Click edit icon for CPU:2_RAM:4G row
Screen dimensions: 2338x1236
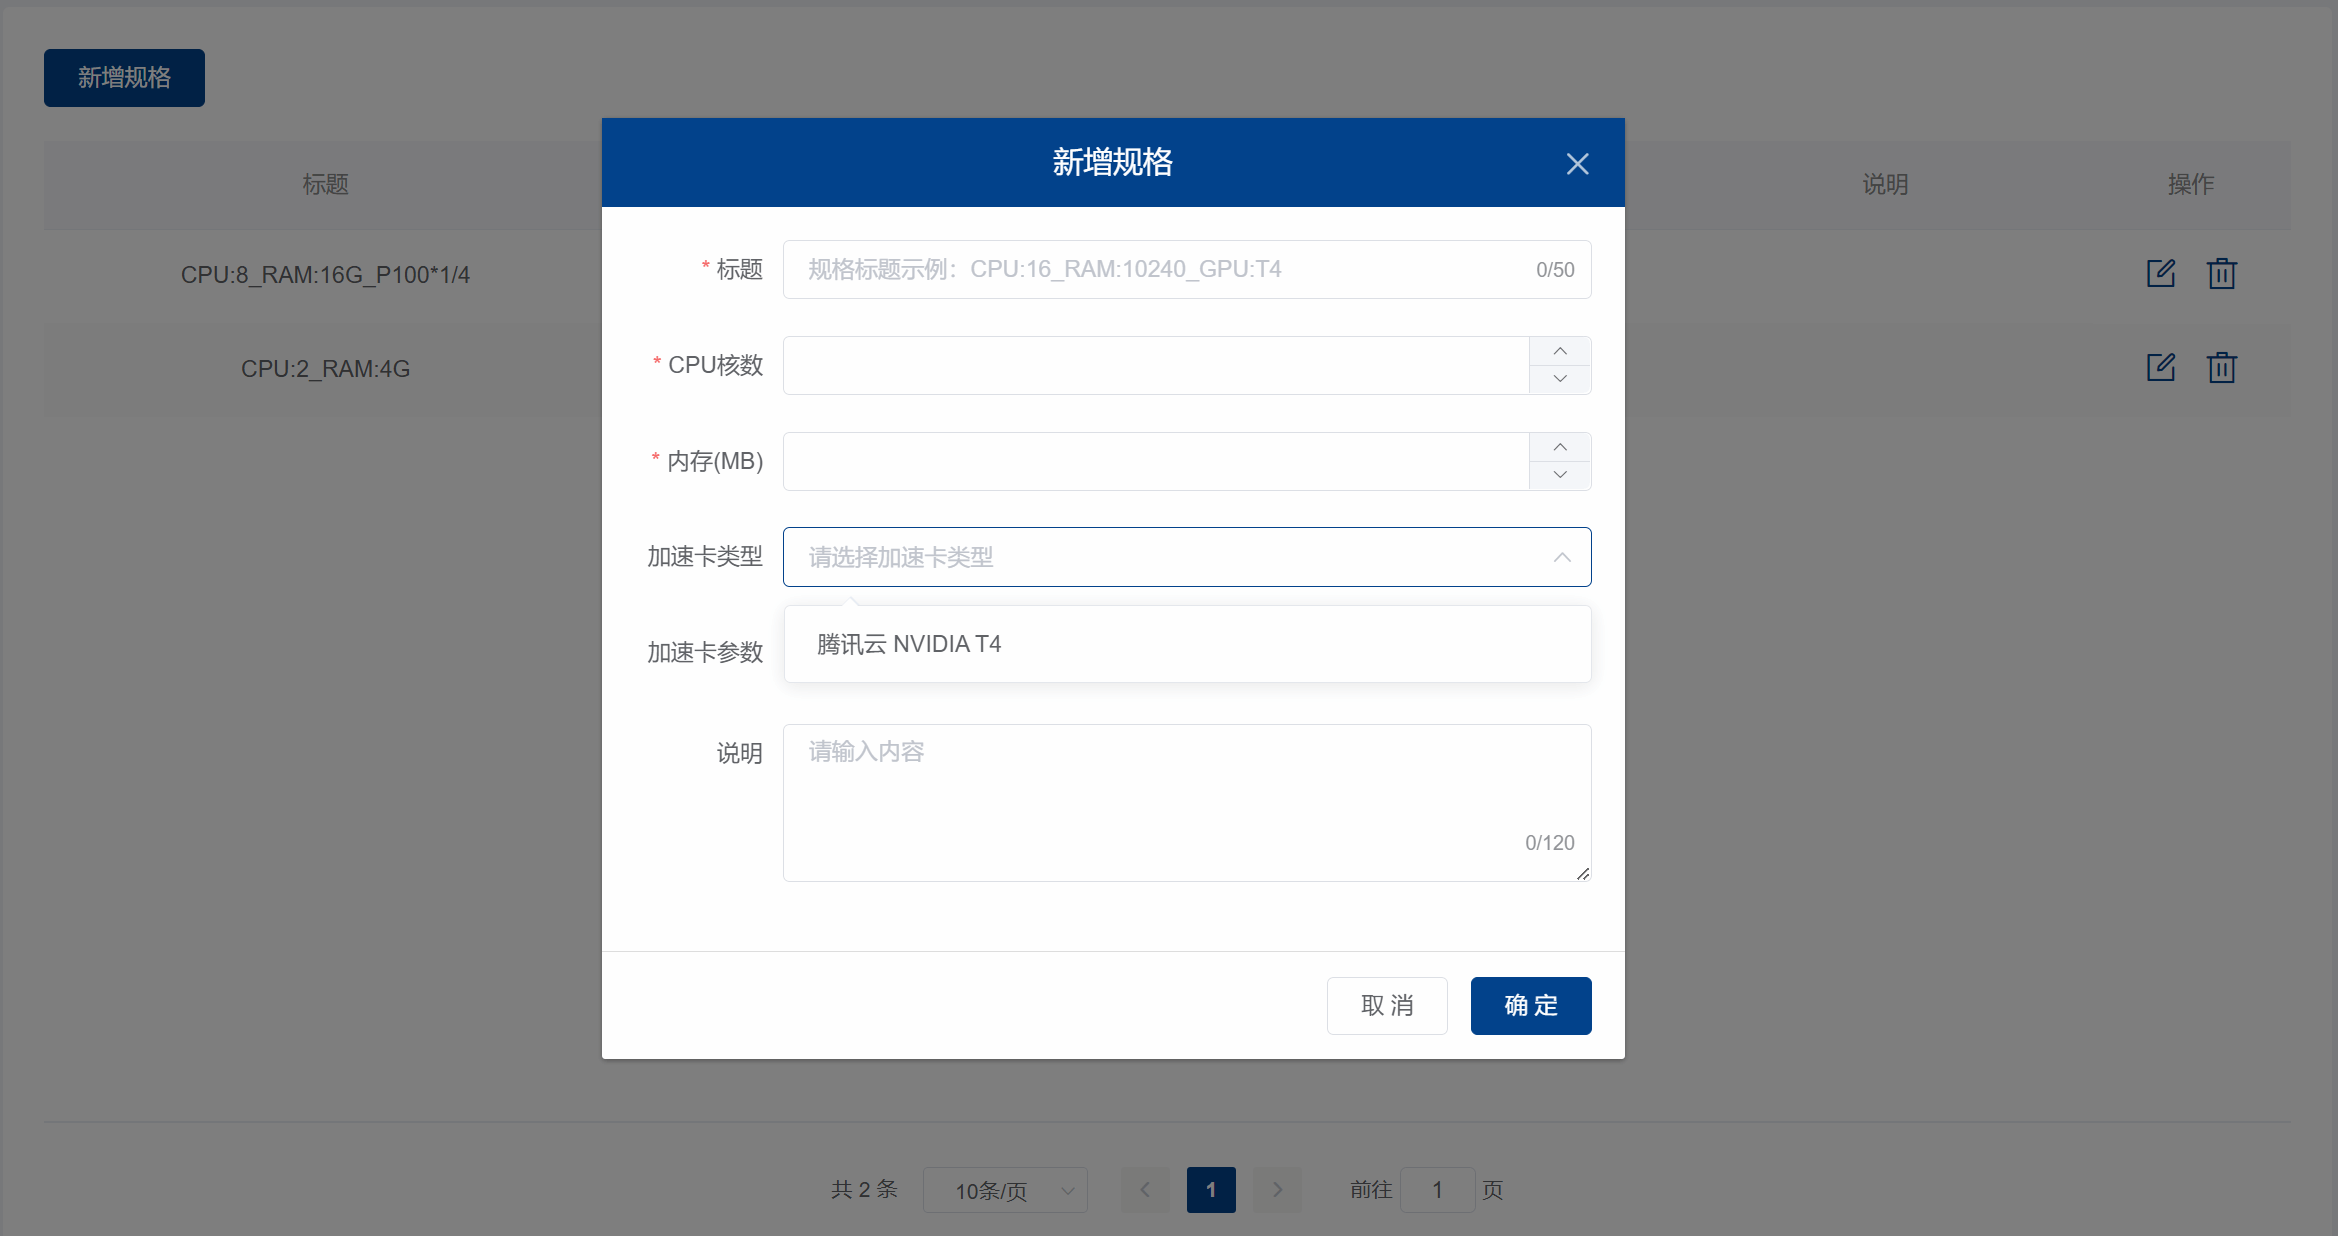point(2160,367)
